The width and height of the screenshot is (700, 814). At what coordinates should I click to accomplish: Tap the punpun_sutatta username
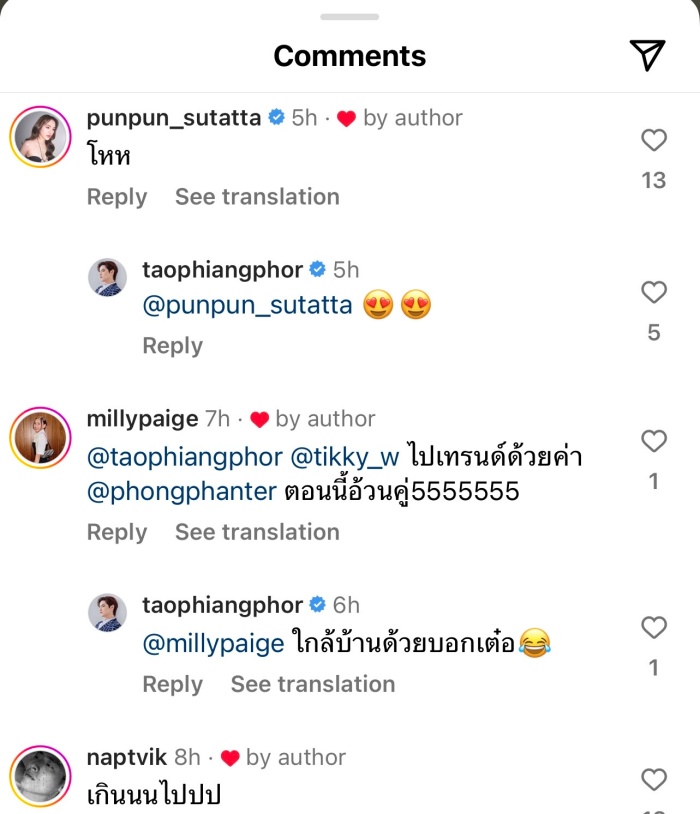pos(174,118)
